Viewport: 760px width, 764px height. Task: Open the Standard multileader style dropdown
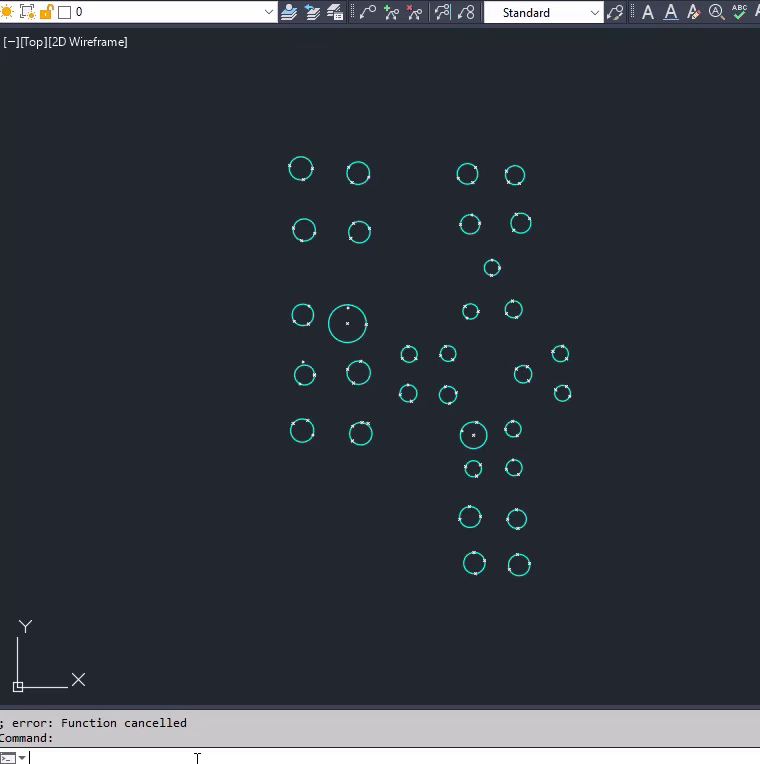tap(543, 13)
